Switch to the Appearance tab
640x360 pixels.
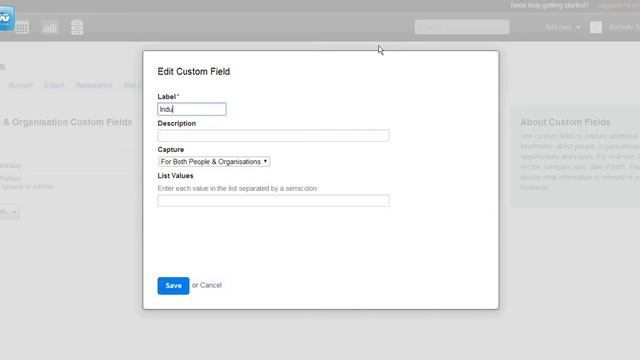click(x=93, y=85)
